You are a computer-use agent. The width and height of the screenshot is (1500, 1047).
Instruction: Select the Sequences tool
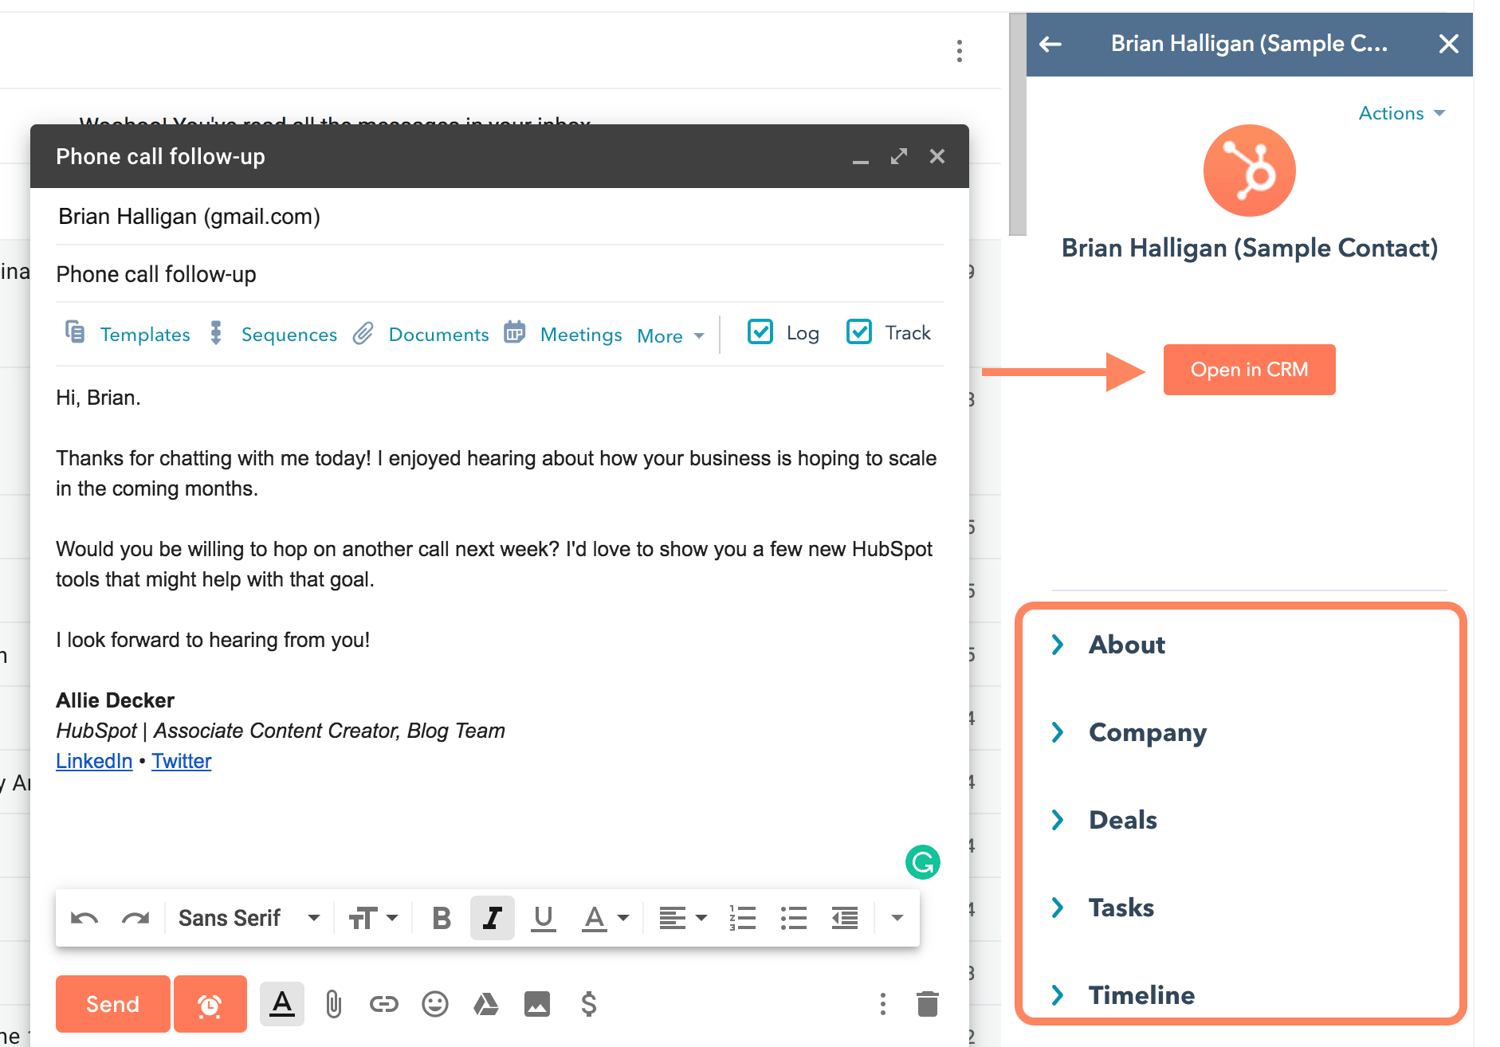coord(288,334)
